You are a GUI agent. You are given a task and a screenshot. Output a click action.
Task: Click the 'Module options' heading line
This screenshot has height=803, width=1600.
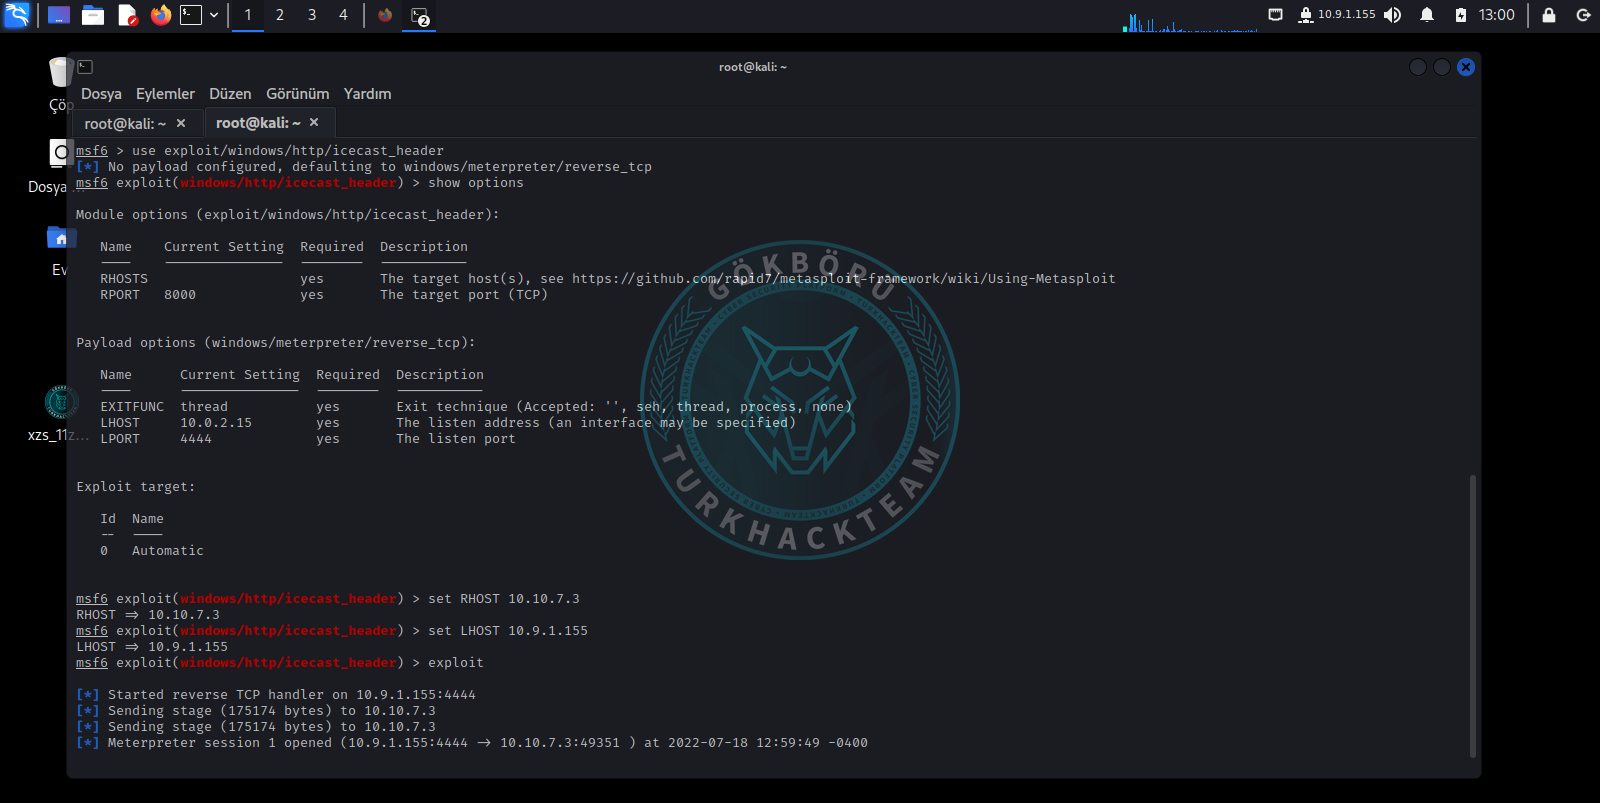[x=288, y=215]
